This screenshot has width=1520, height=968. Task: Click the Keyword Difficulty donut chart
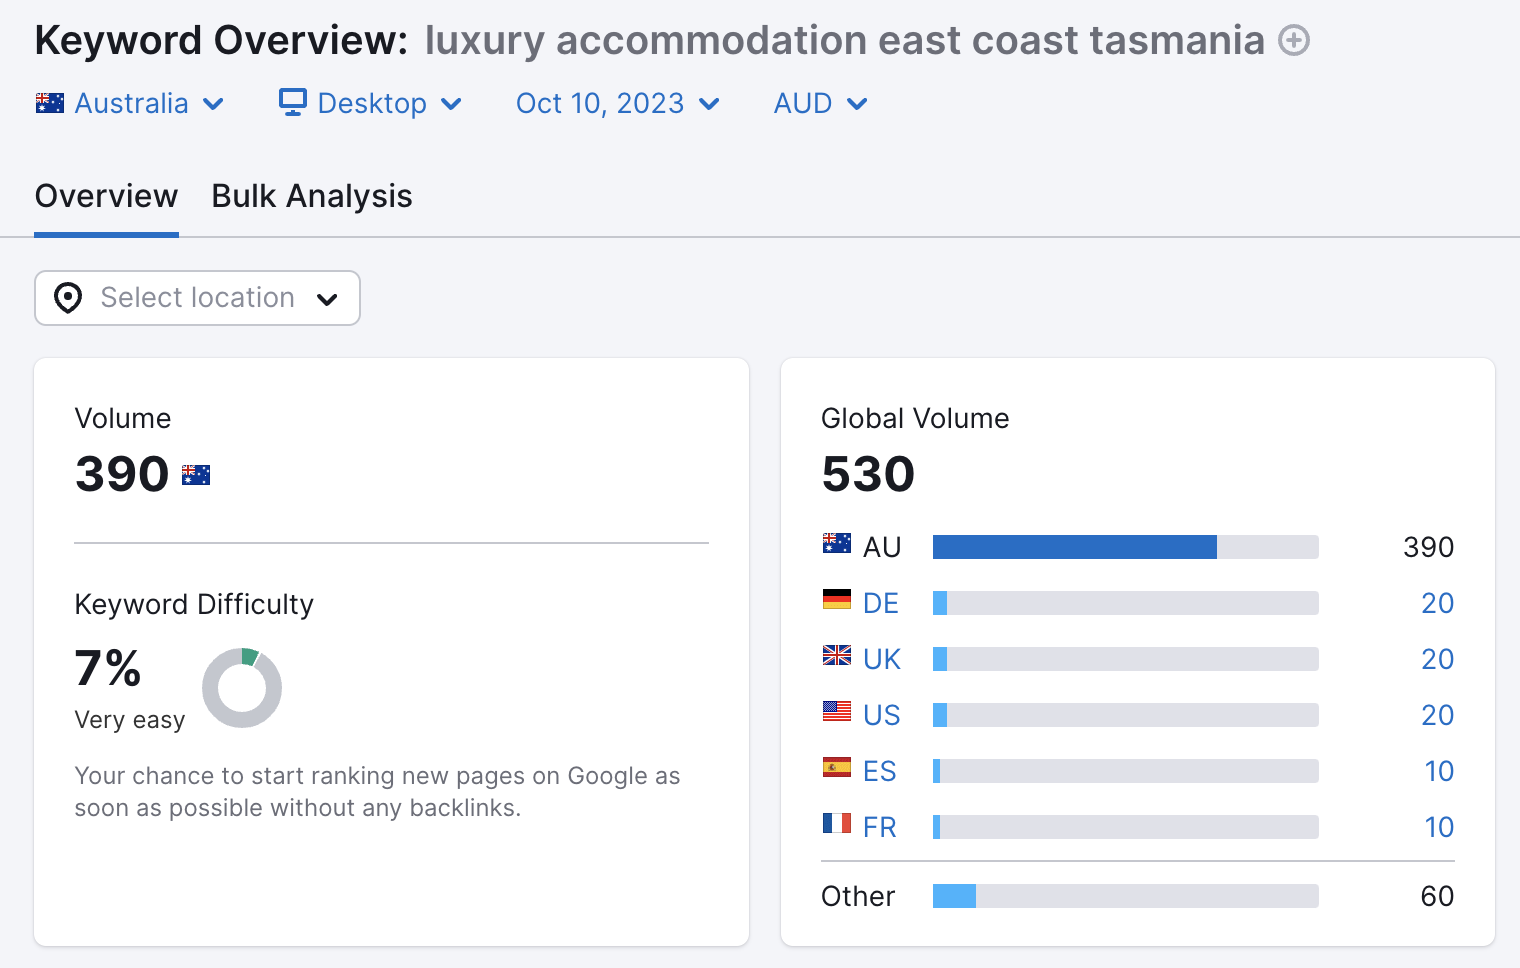point(242,688)
